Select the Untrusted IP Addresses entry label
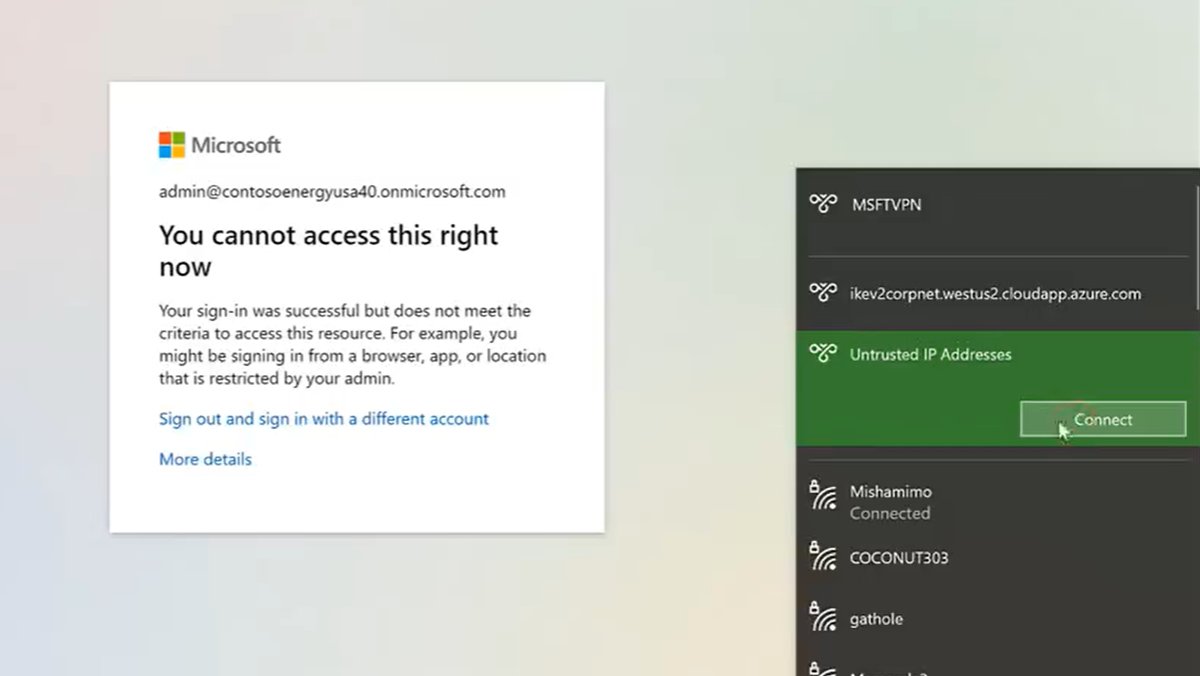 [x=930, y=354]
